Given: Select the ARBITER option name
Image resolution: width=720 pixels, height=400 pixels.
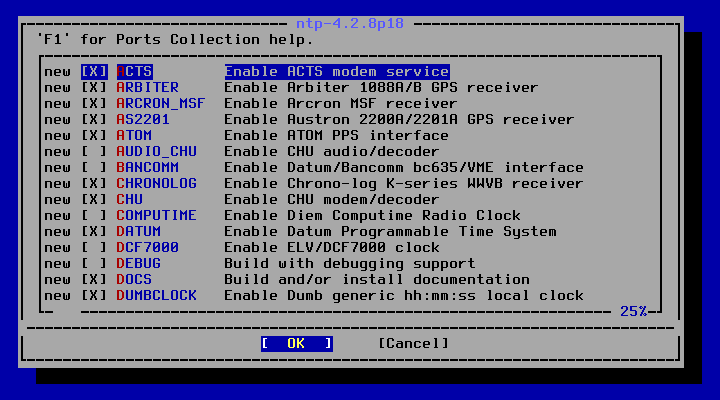Looking at the screenshot, I should [x=148, y=88].
